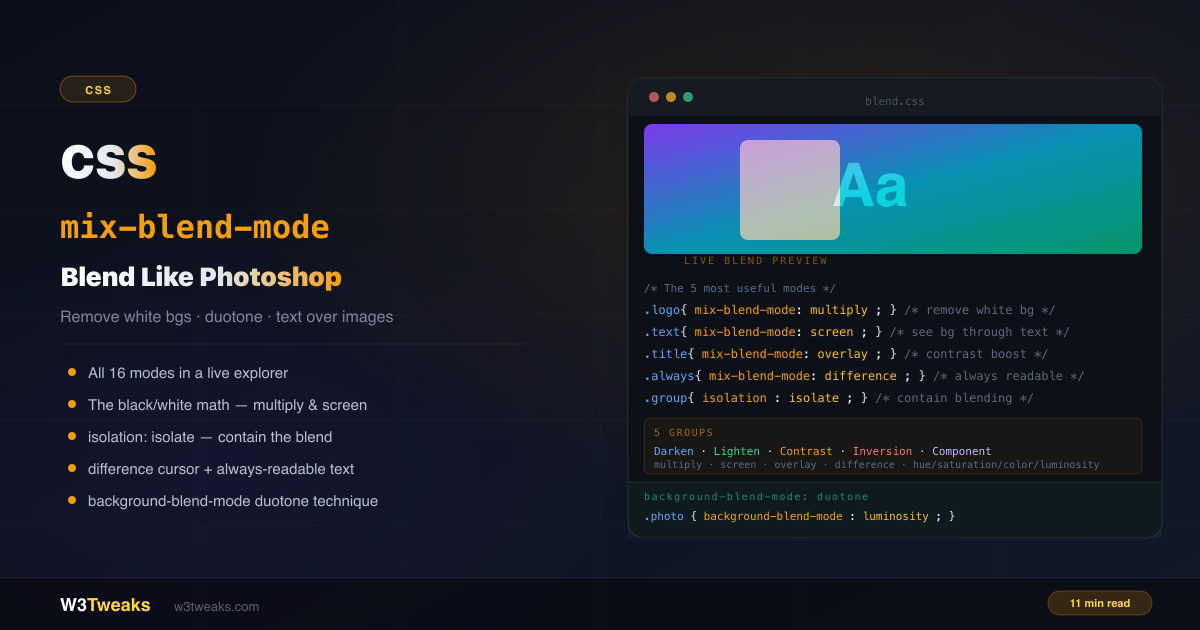Click the large 'Aa' sample text

click(871, 187)
